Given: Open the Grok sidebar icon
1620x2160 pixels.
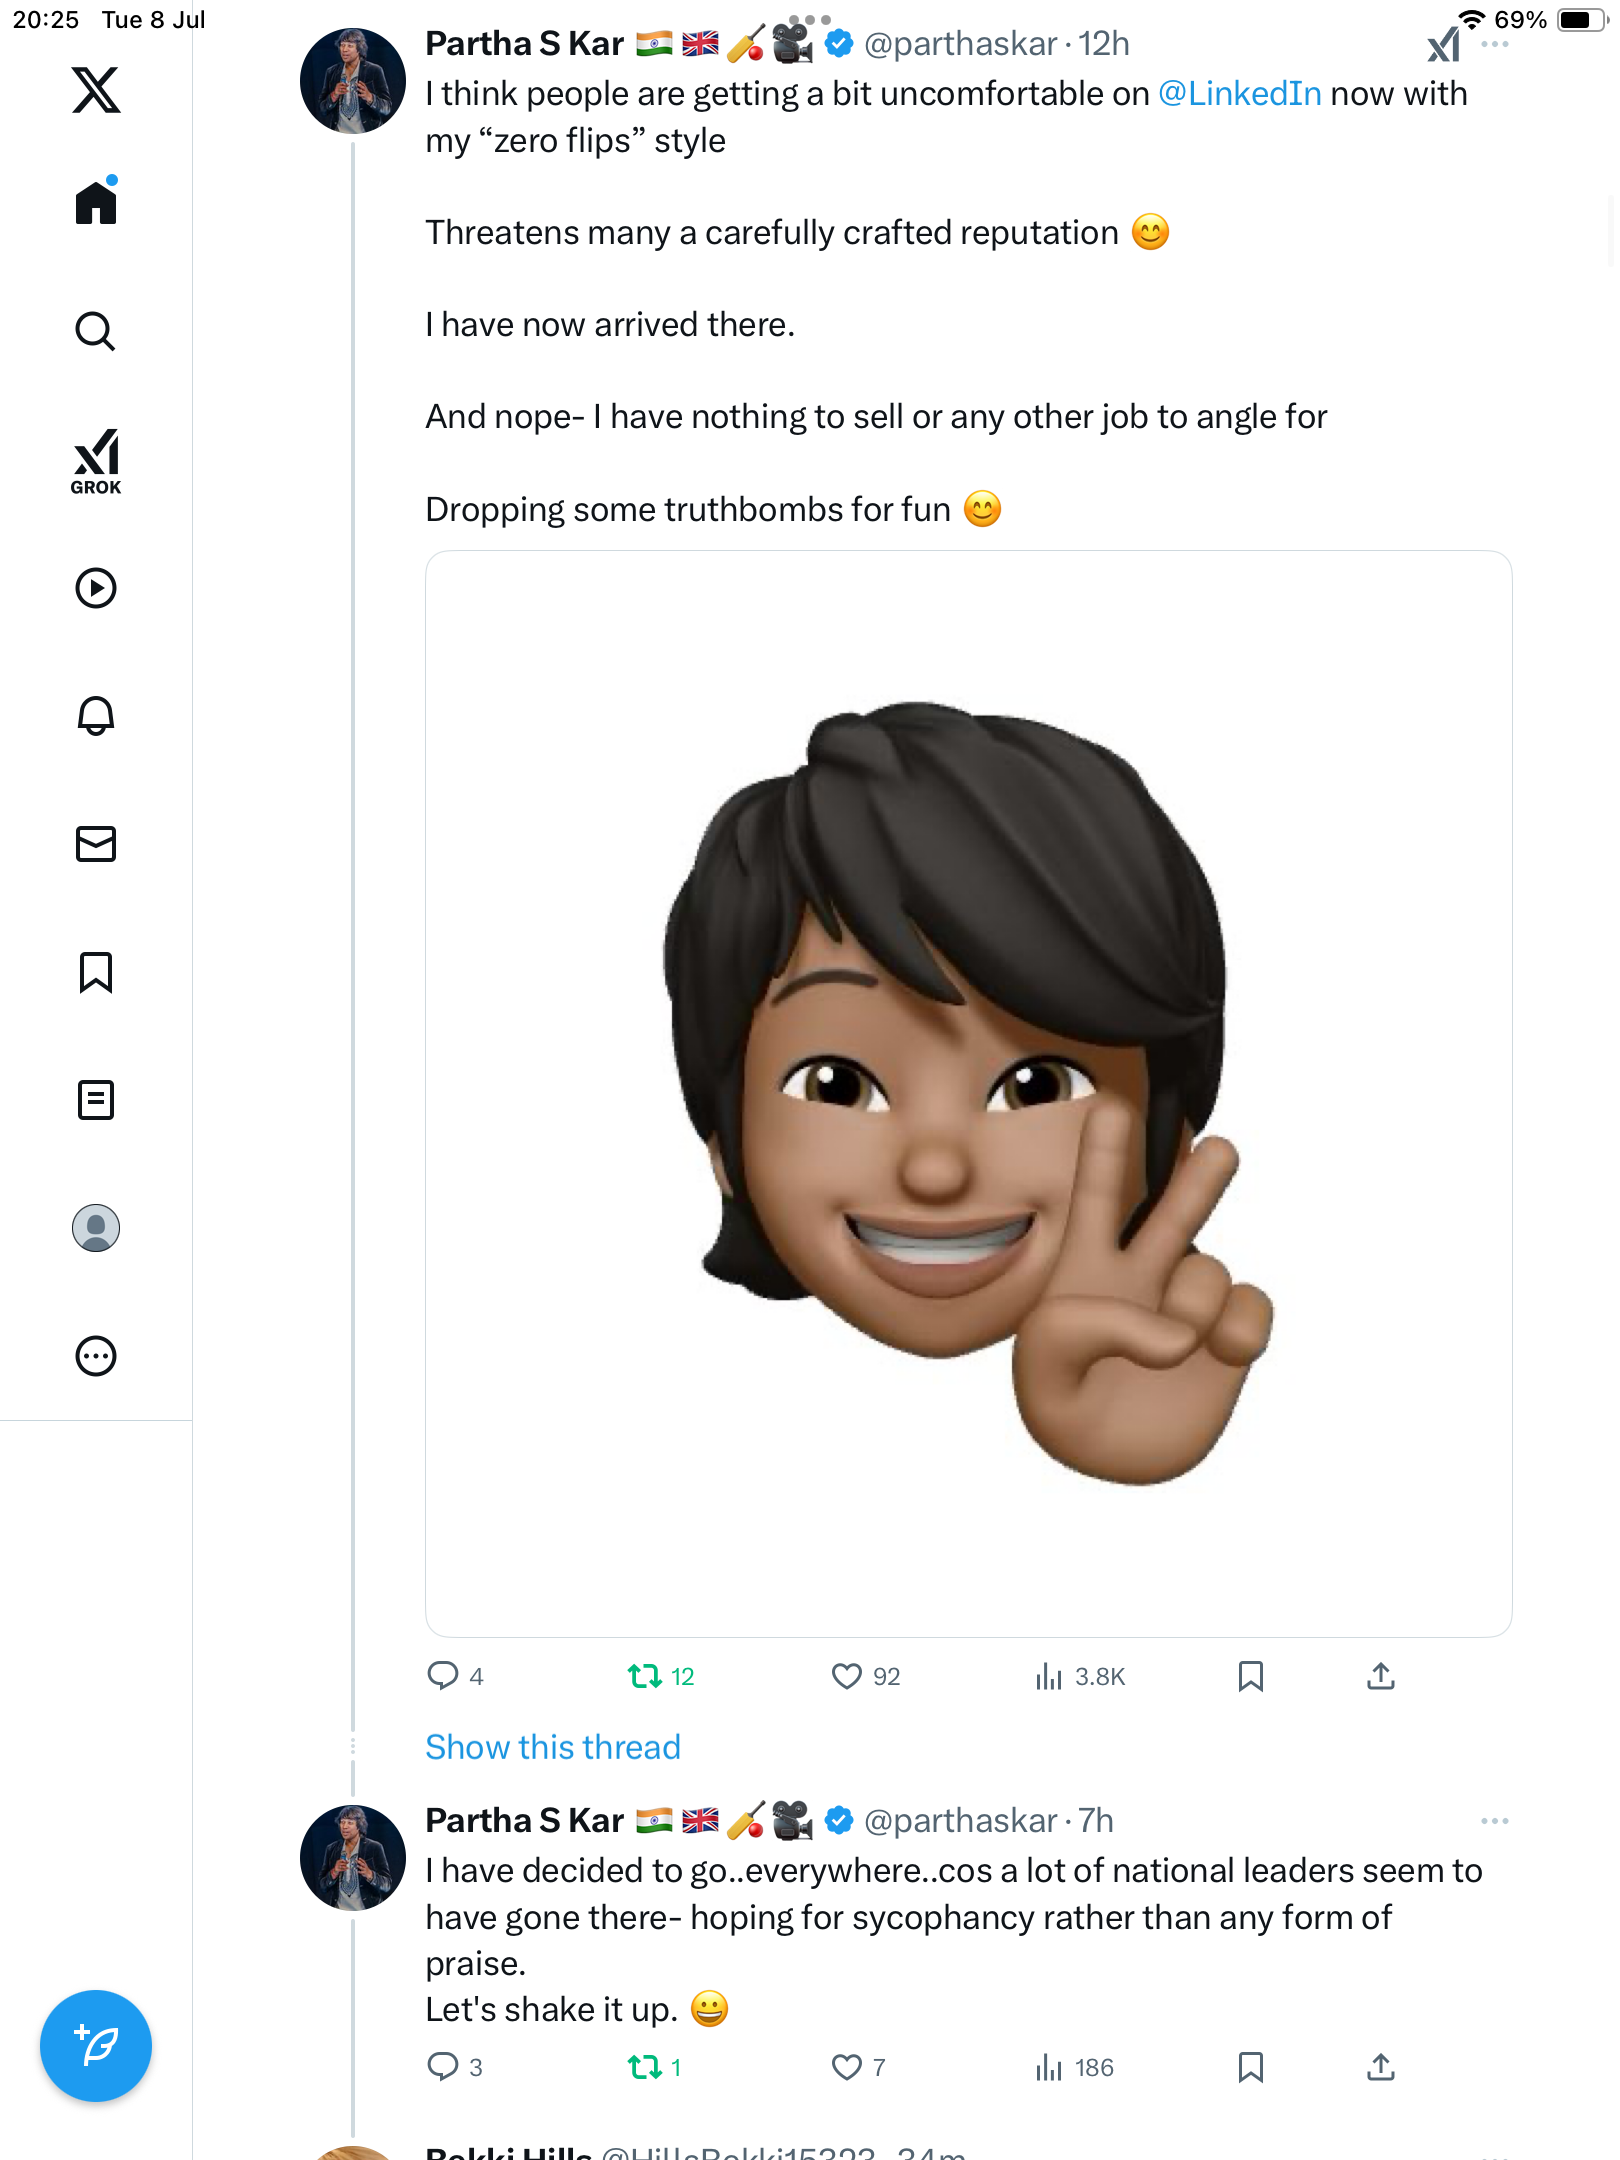Looking at the screenshot, I should pyautogui.click(x=96, y=461).
